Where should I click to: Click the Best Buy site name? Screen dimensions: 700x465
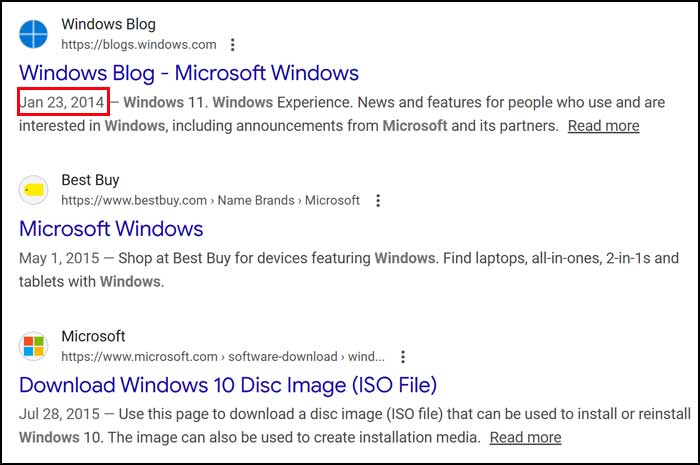coord(90,180)
